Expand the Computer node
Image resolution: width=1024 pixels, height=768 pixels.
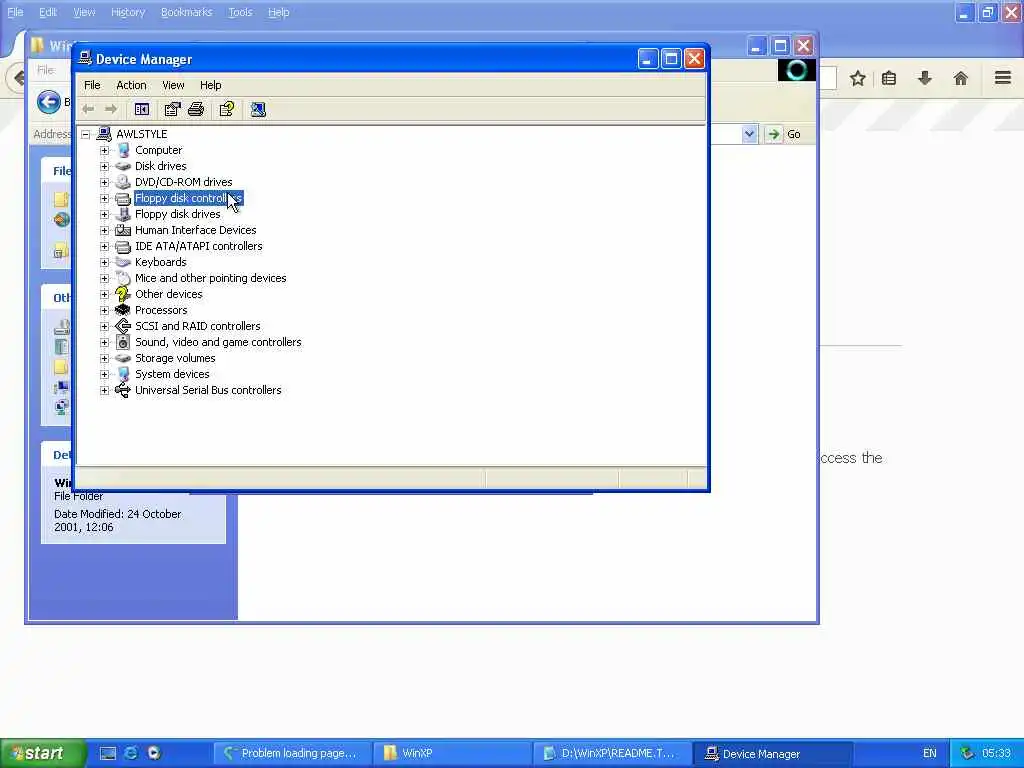click(104, 150)
